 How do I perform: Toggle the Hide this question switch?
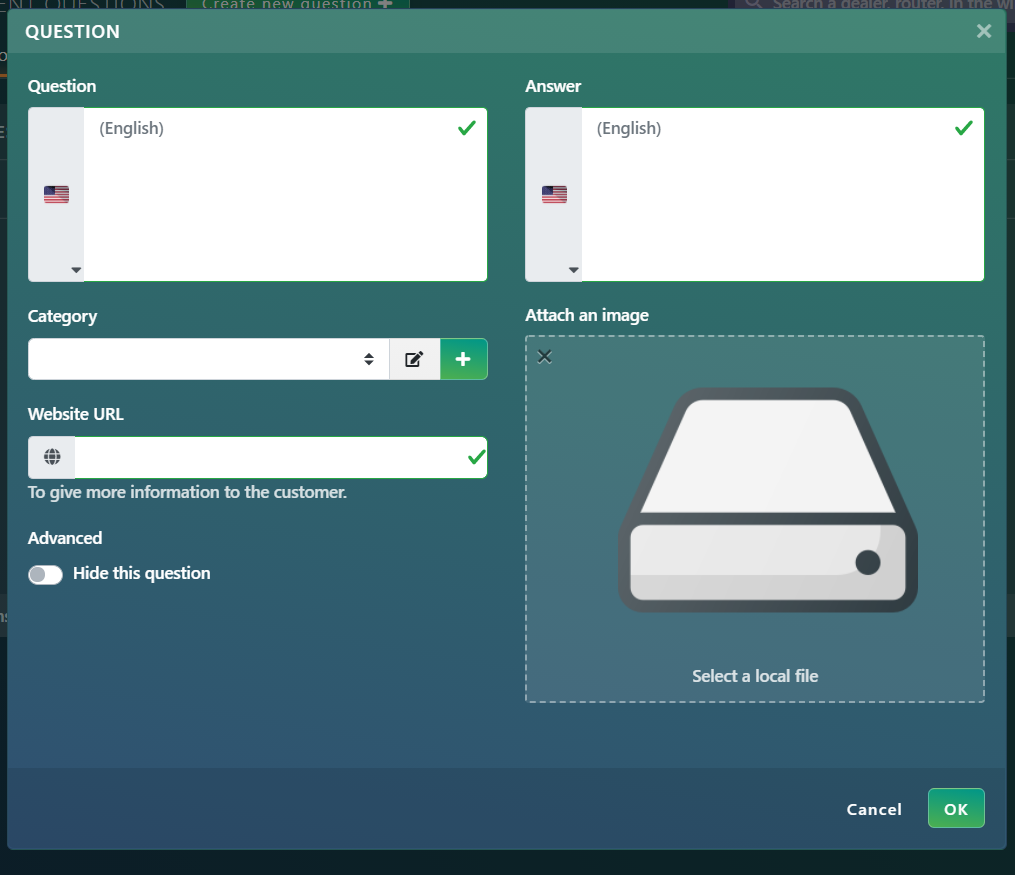tap(45, 574)
